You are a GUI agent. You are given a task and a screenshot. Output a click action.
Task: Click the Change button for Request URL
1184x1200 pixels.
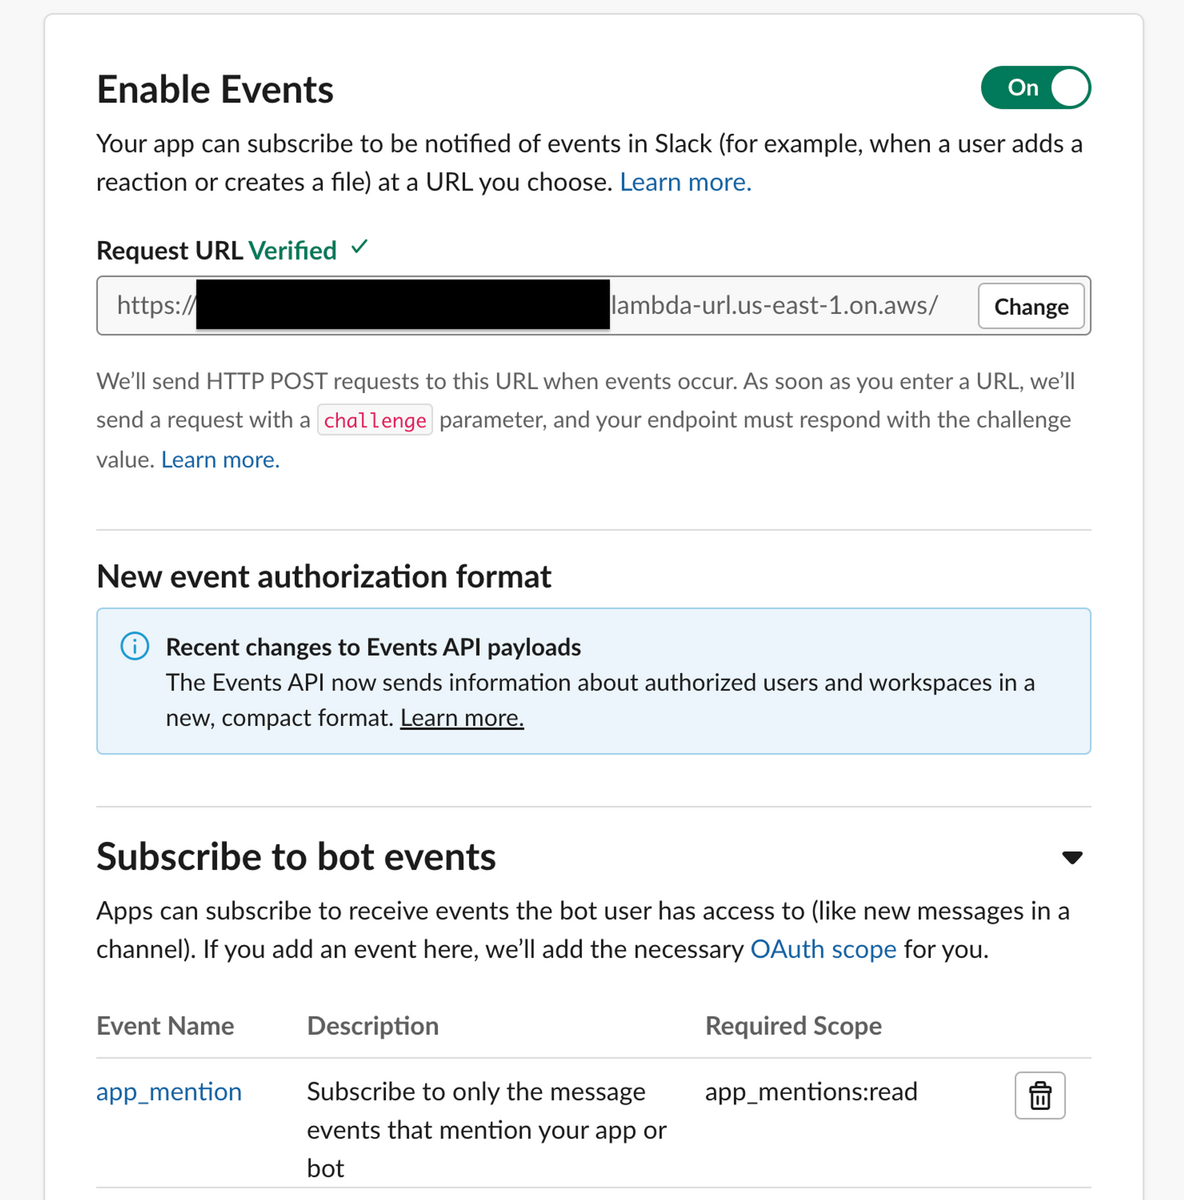[1031, 307]
